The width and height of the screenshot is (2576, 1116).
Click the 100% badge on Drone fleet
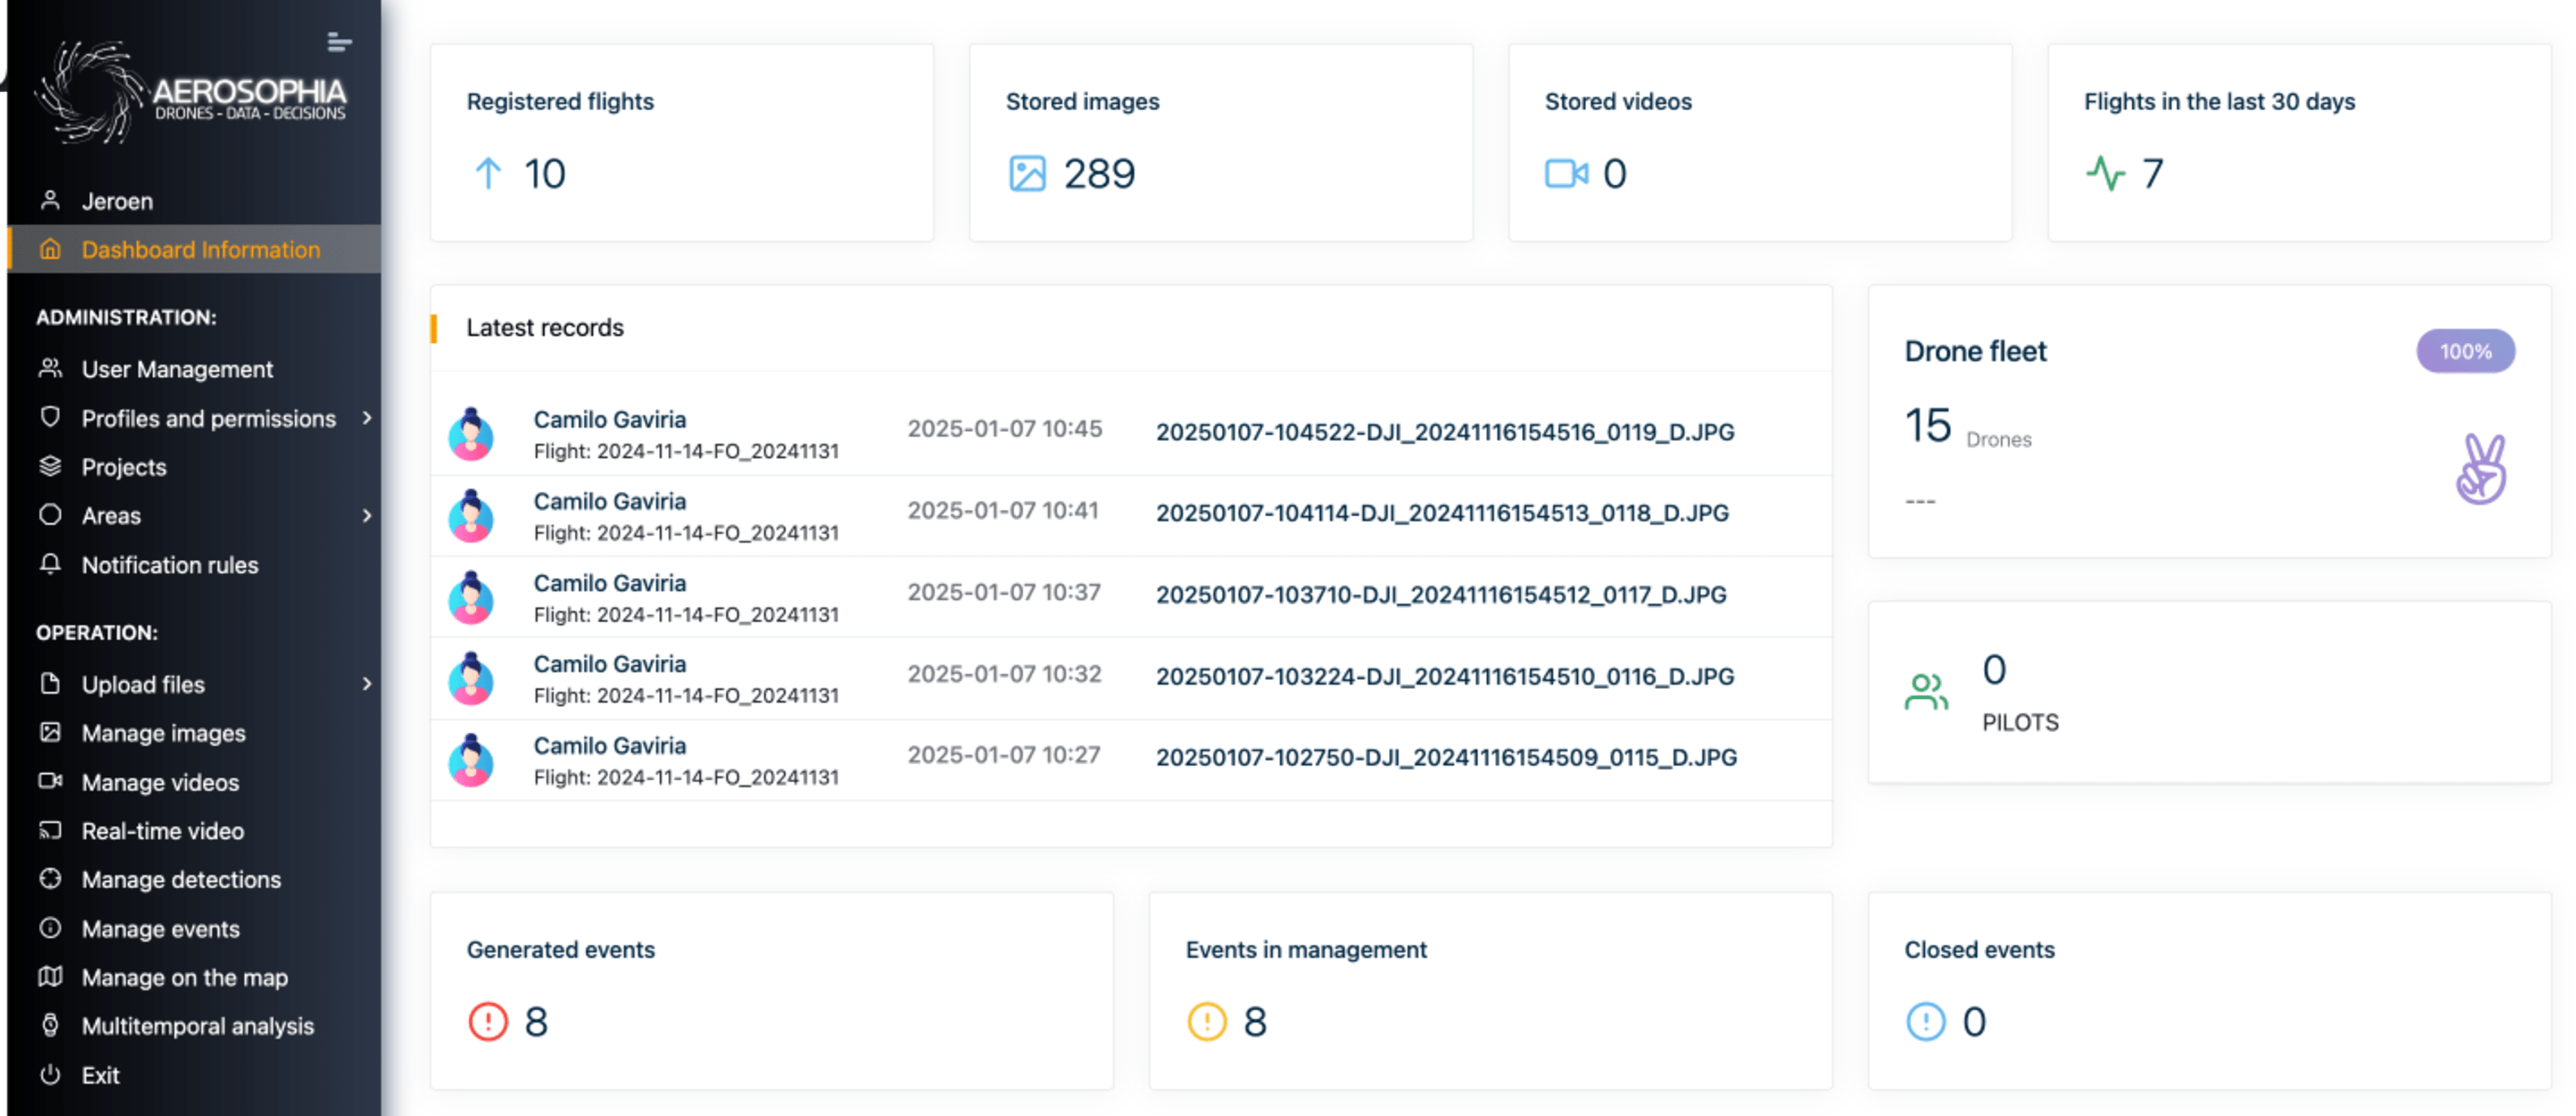pos(2465,351)
